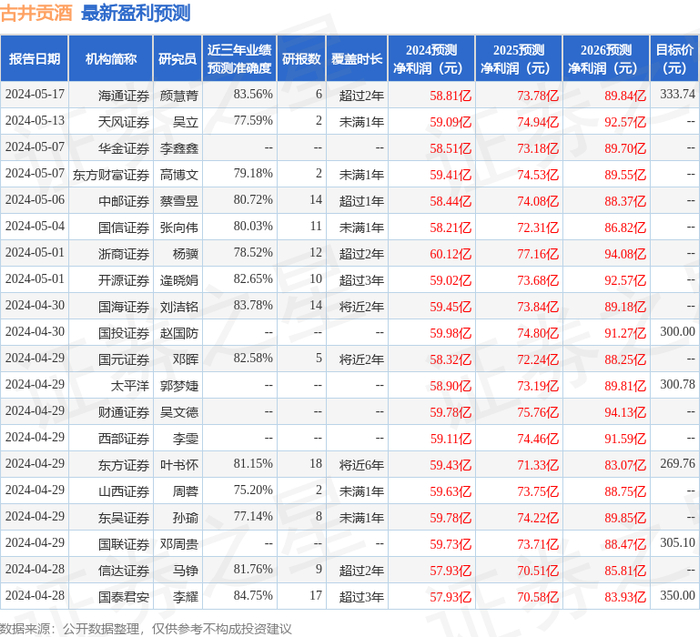The image size is (700, 637).
Task: Click the 最新盈利预测 heading
Action: point(136,13)
